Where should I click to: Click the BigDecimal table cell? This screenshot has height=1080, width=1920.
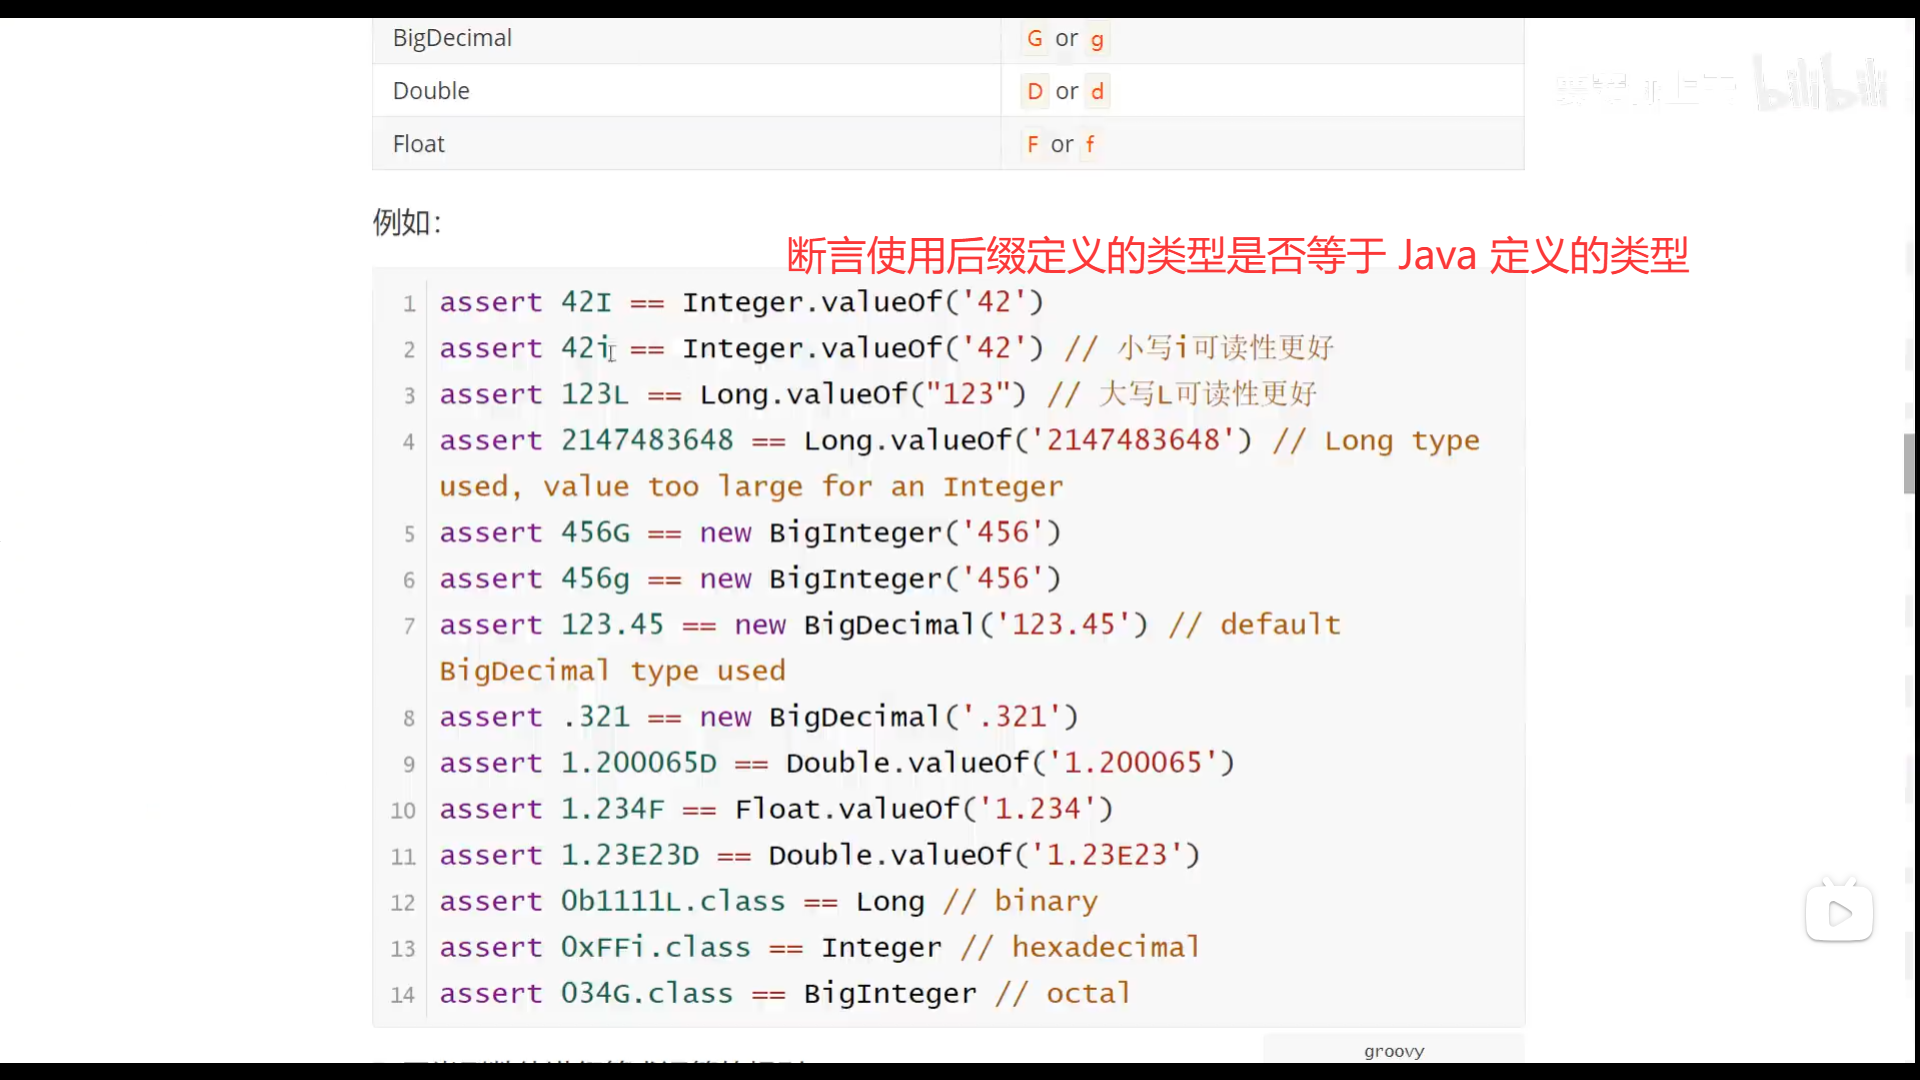coord(452,38)
